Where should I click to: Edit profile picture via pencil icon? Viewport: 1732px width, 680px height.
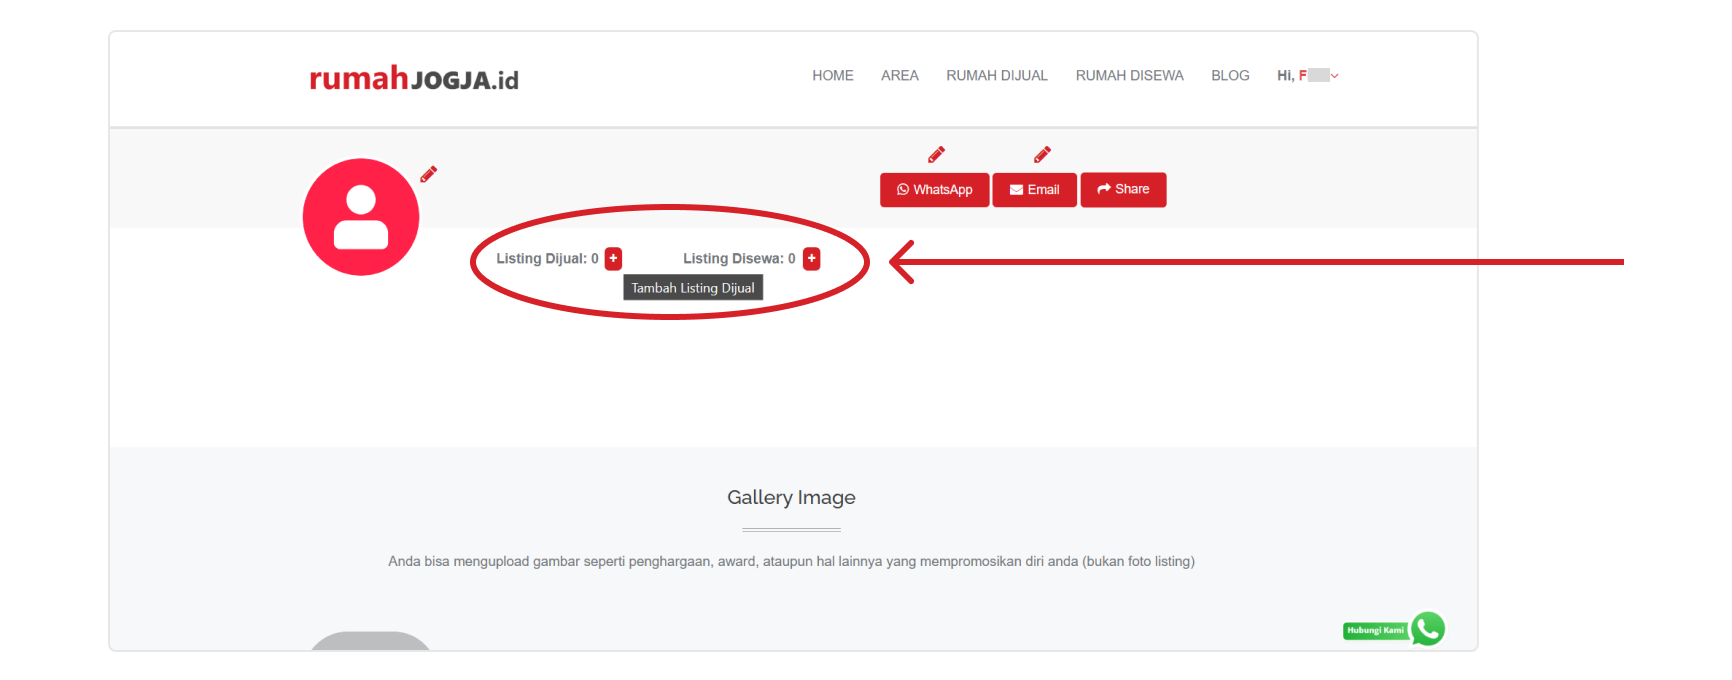pos(428,174)
